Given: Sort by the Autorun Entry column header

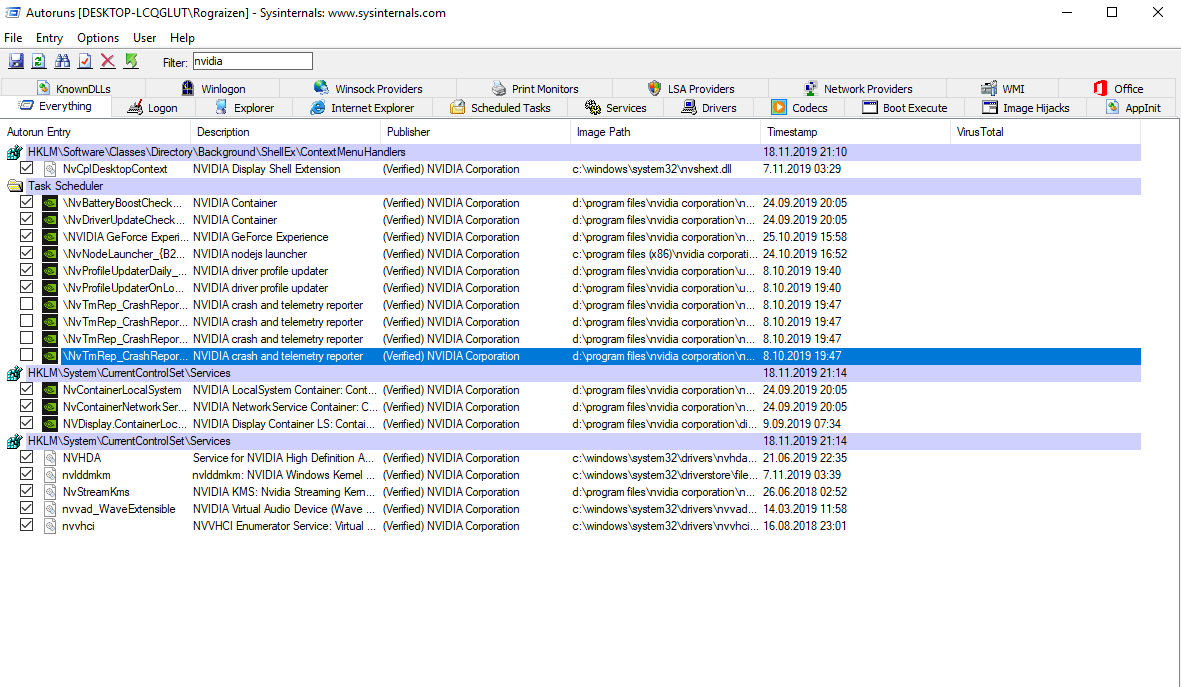Looking at the screenshot, I should (96, 132).
